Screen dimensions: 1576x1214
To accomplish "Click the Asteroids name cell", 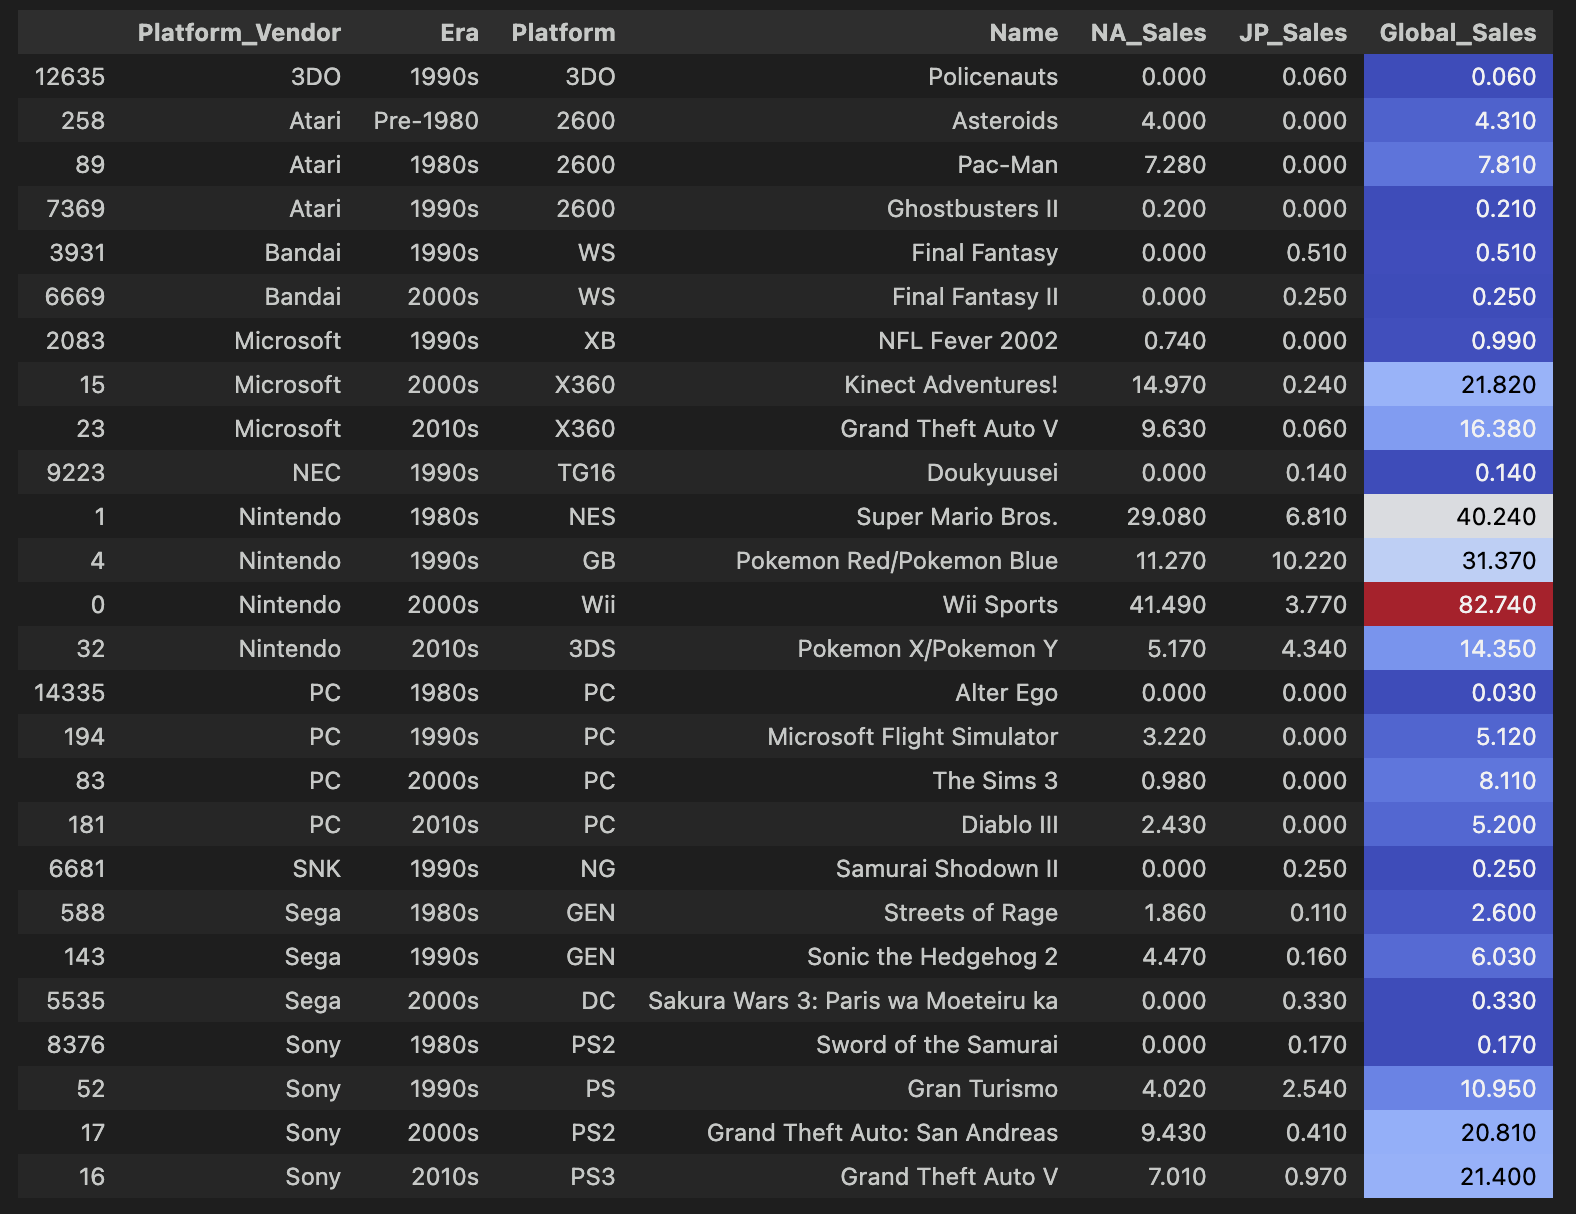I will [x=1005, y=121].
